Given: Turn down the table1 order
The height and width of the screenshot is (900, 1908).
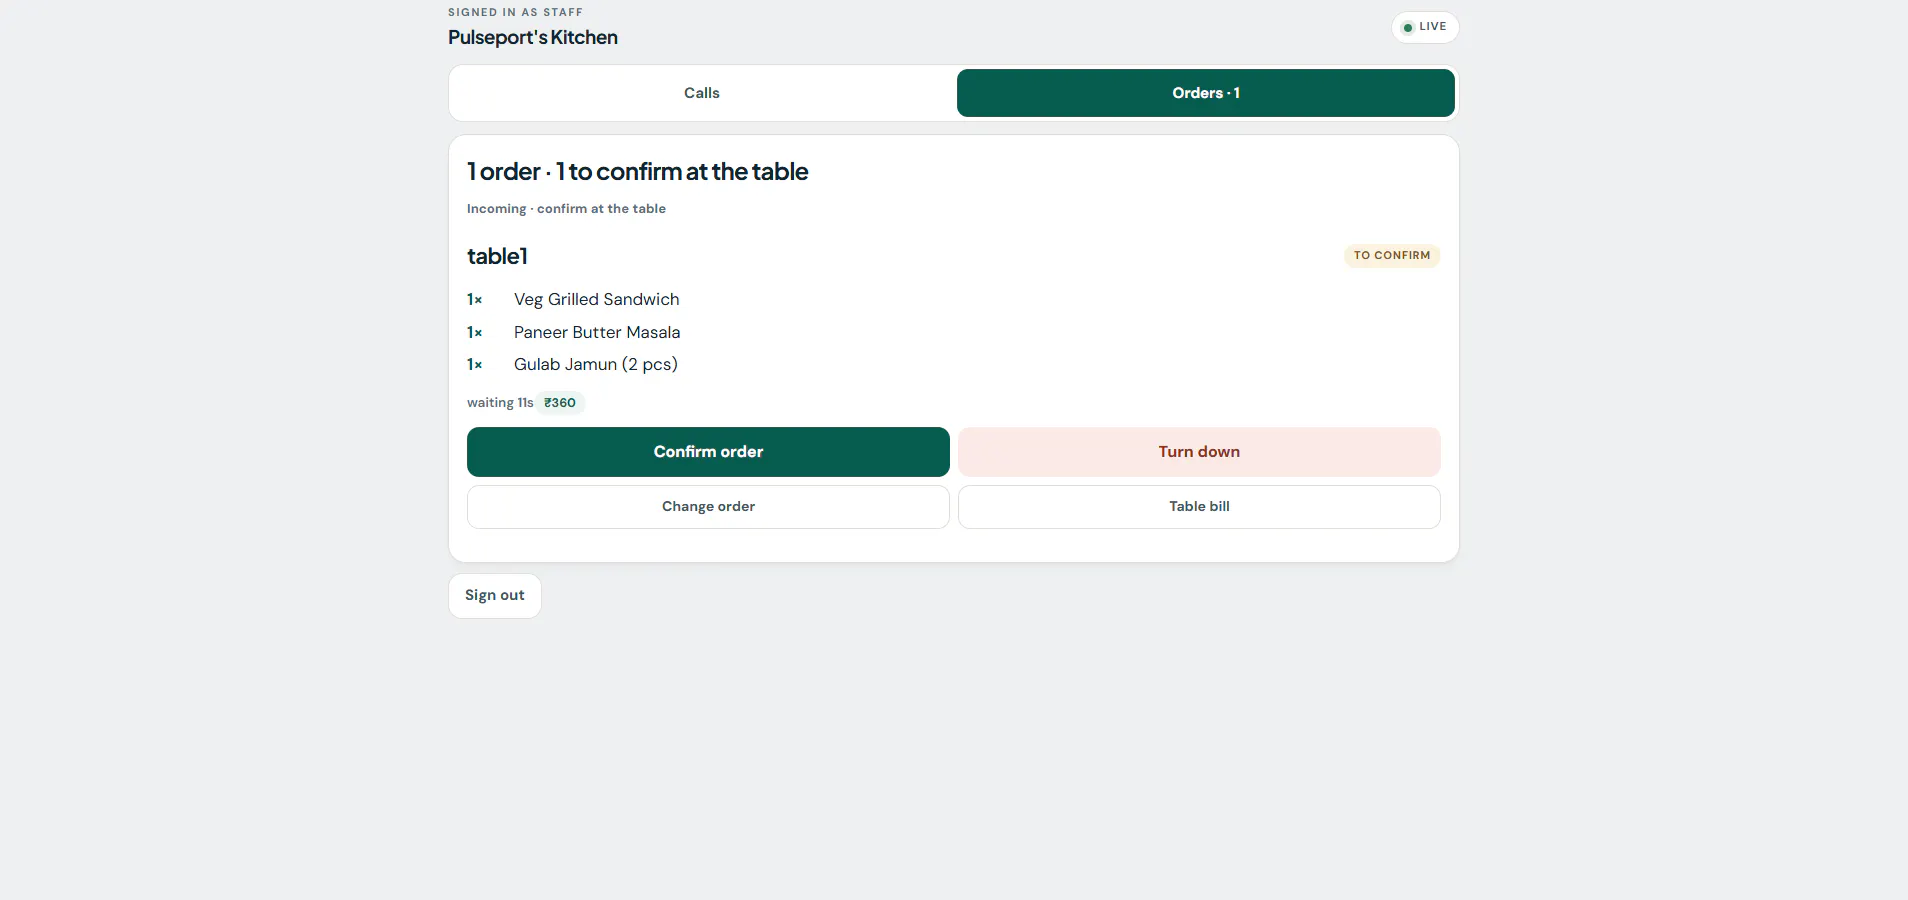Looking at the screenshot, I should coord(1199,452).
